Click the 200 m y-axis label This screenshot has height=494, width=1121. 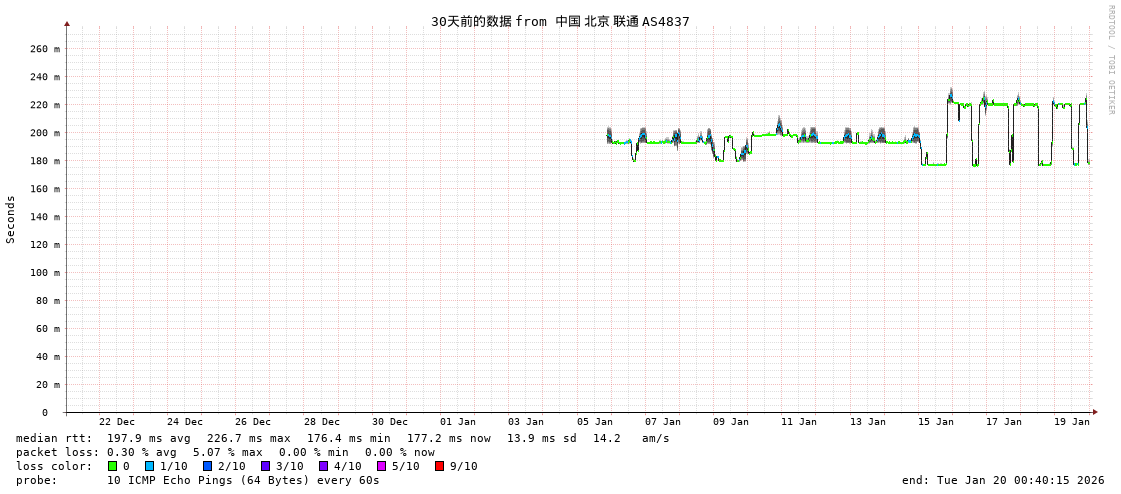44,133
